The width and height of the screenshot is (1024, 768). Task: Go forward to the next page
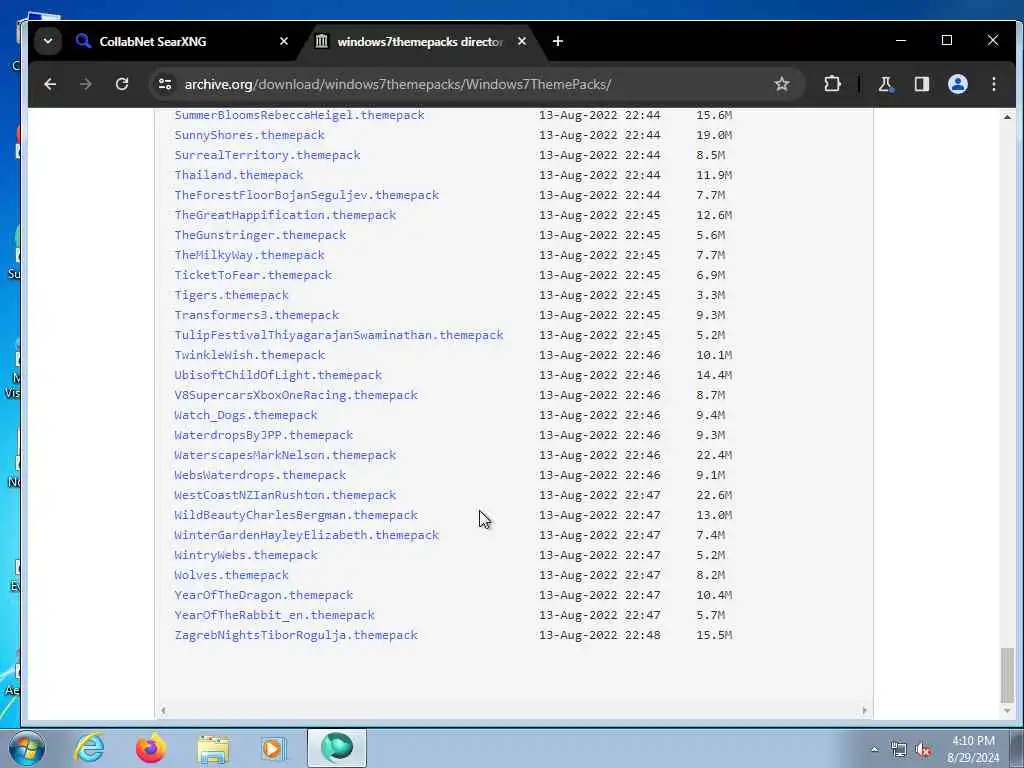(x=86, y=84)
